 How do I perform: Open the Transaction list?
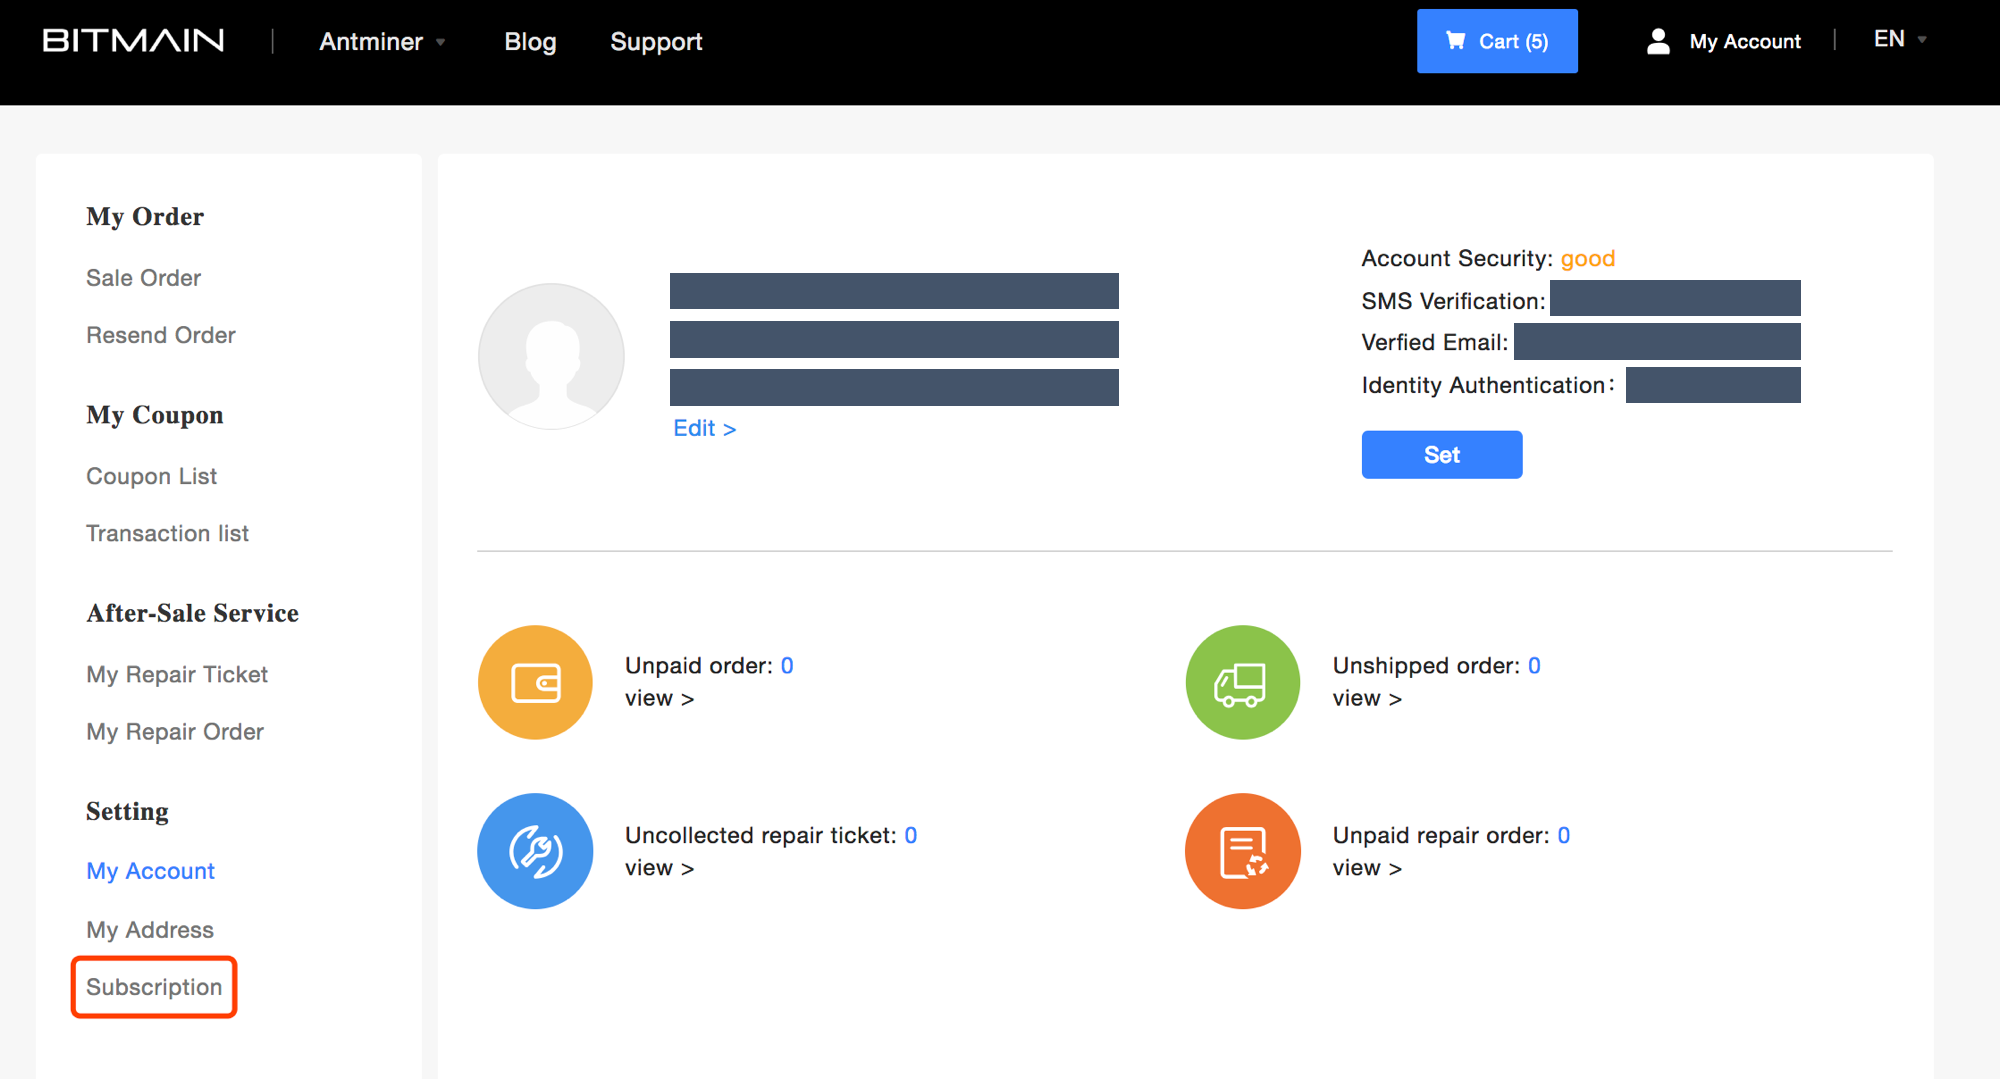(167, 533)
